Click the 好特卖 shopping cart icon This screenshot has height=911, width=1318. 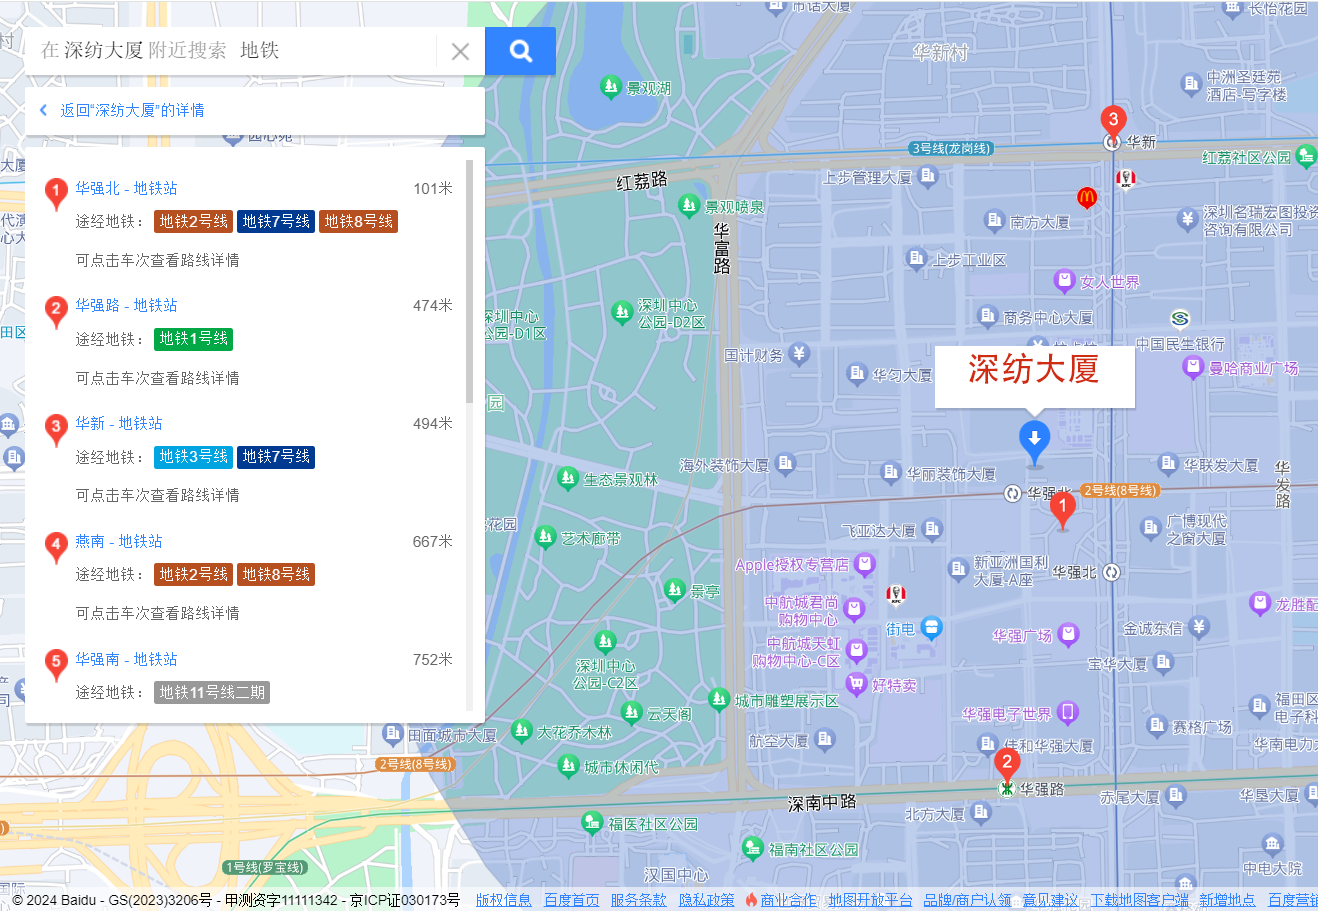(856, 684)
